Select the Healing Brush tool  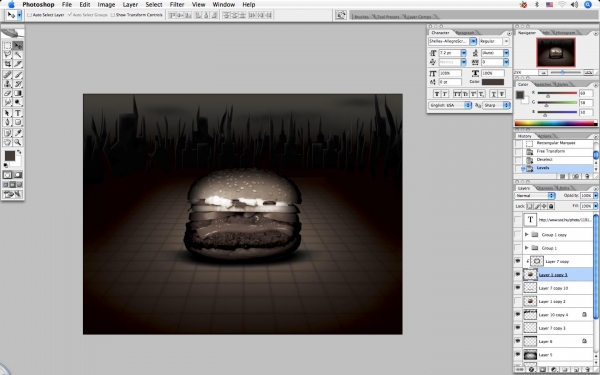[7, 75]
